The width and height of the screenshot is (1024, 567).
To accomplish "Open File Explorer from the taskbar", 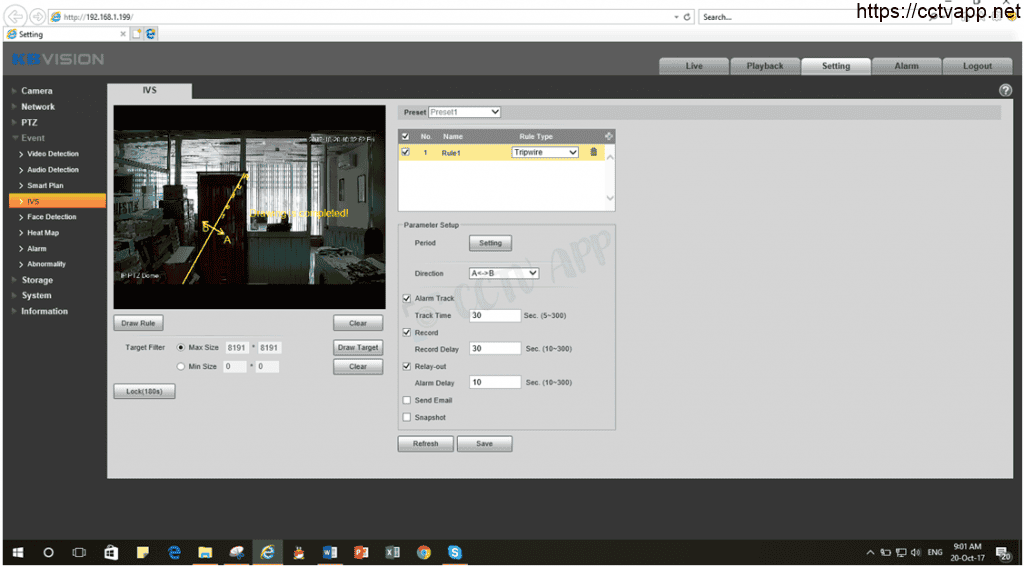I will click(x=205, y=552).
